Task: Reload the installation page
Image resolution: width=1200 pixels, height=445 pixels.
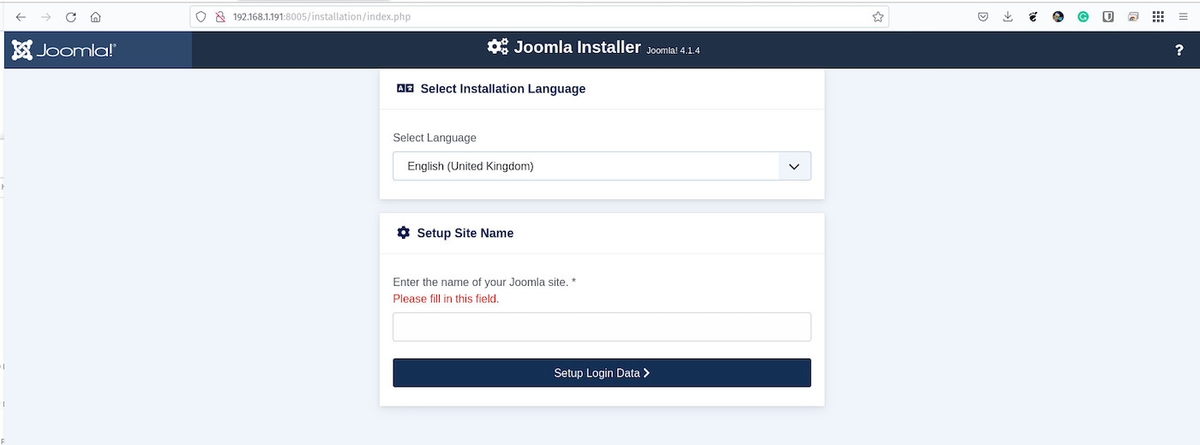Action: 71,16
